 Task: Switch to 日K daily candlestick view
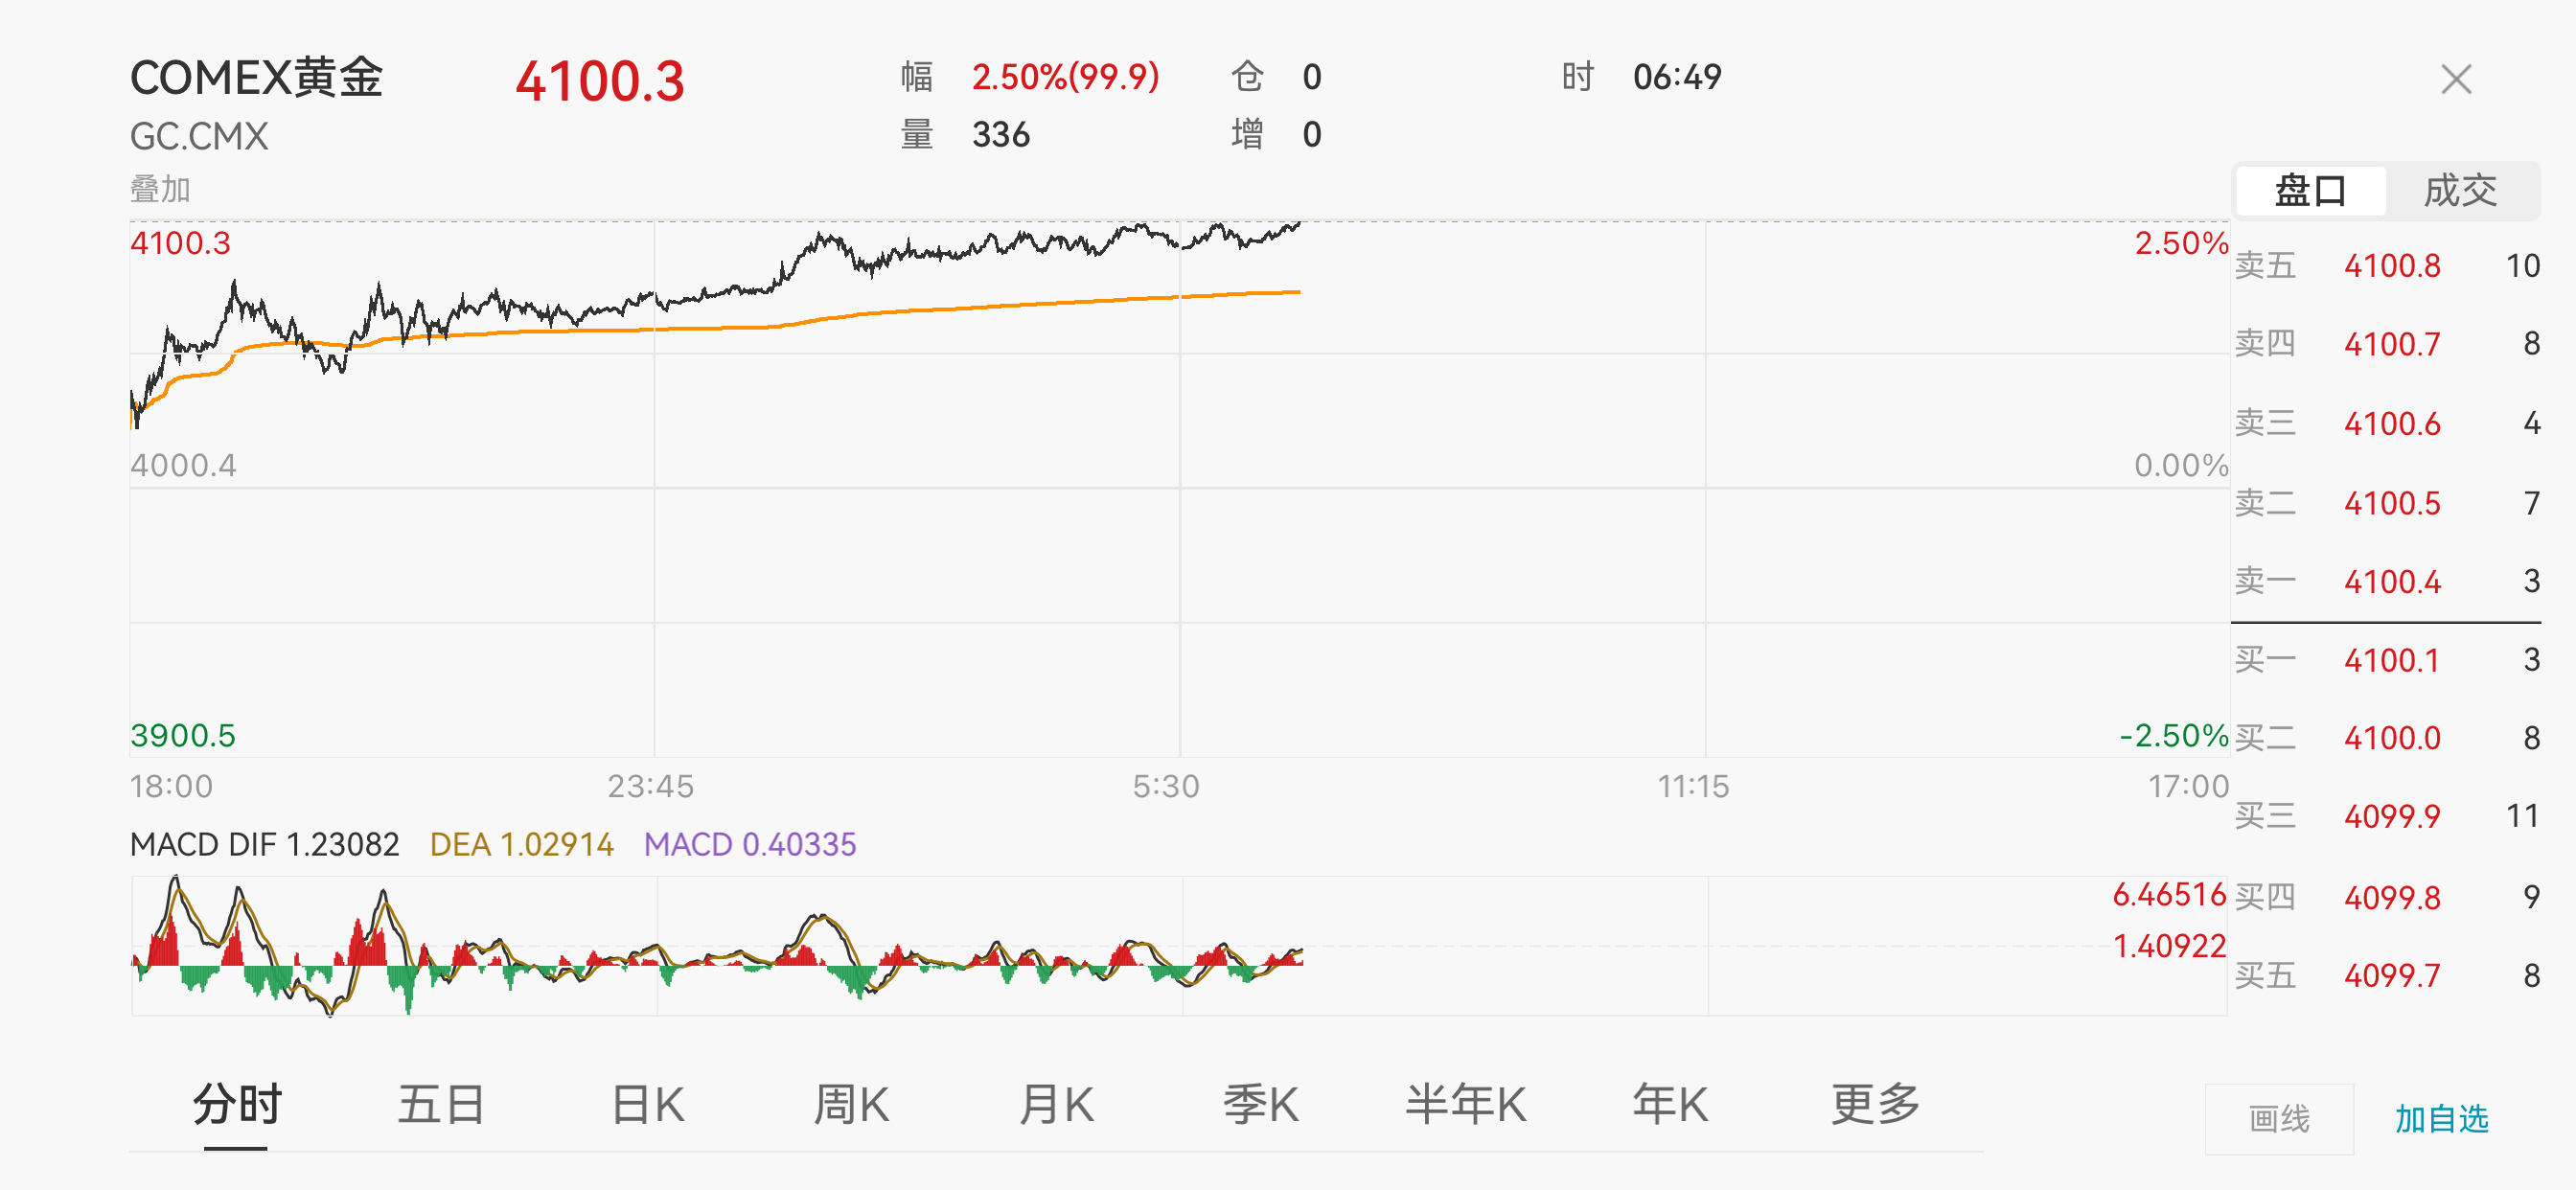click(647, 1105)
